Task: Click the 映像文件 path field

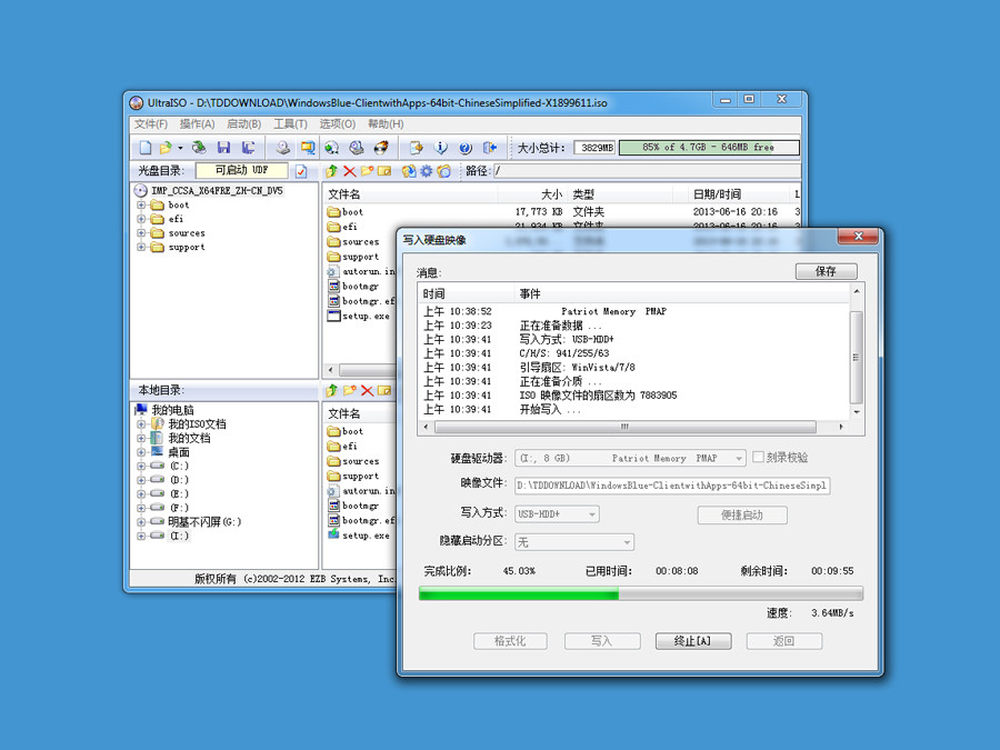Action: (x=672, y=486)
